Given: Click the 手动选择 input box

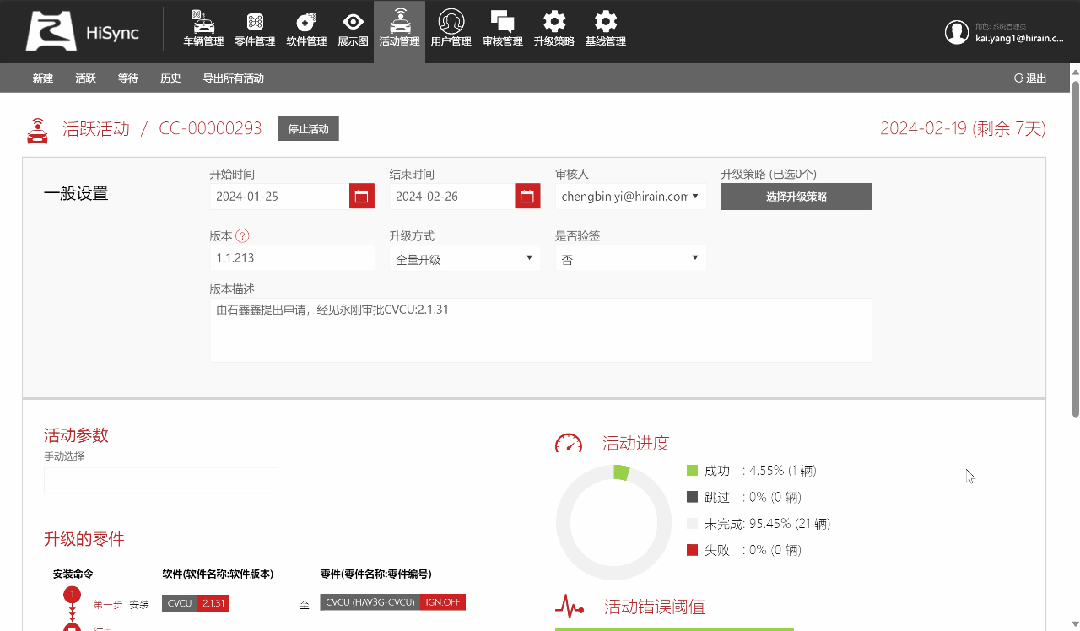Looking at the screenshot, I should (x=161, y=480).
